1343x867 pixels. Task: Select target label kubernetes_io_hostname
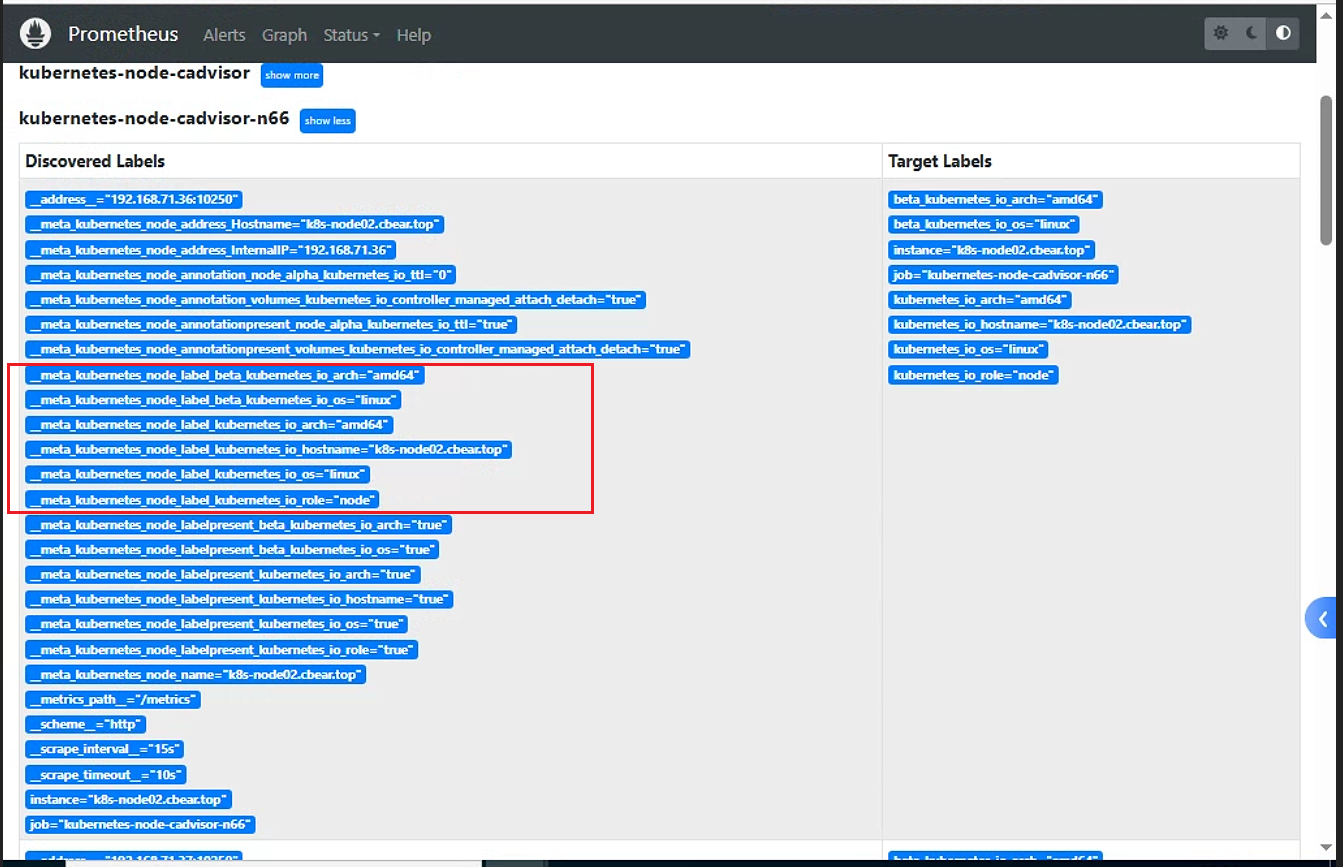pos(1040,325)
